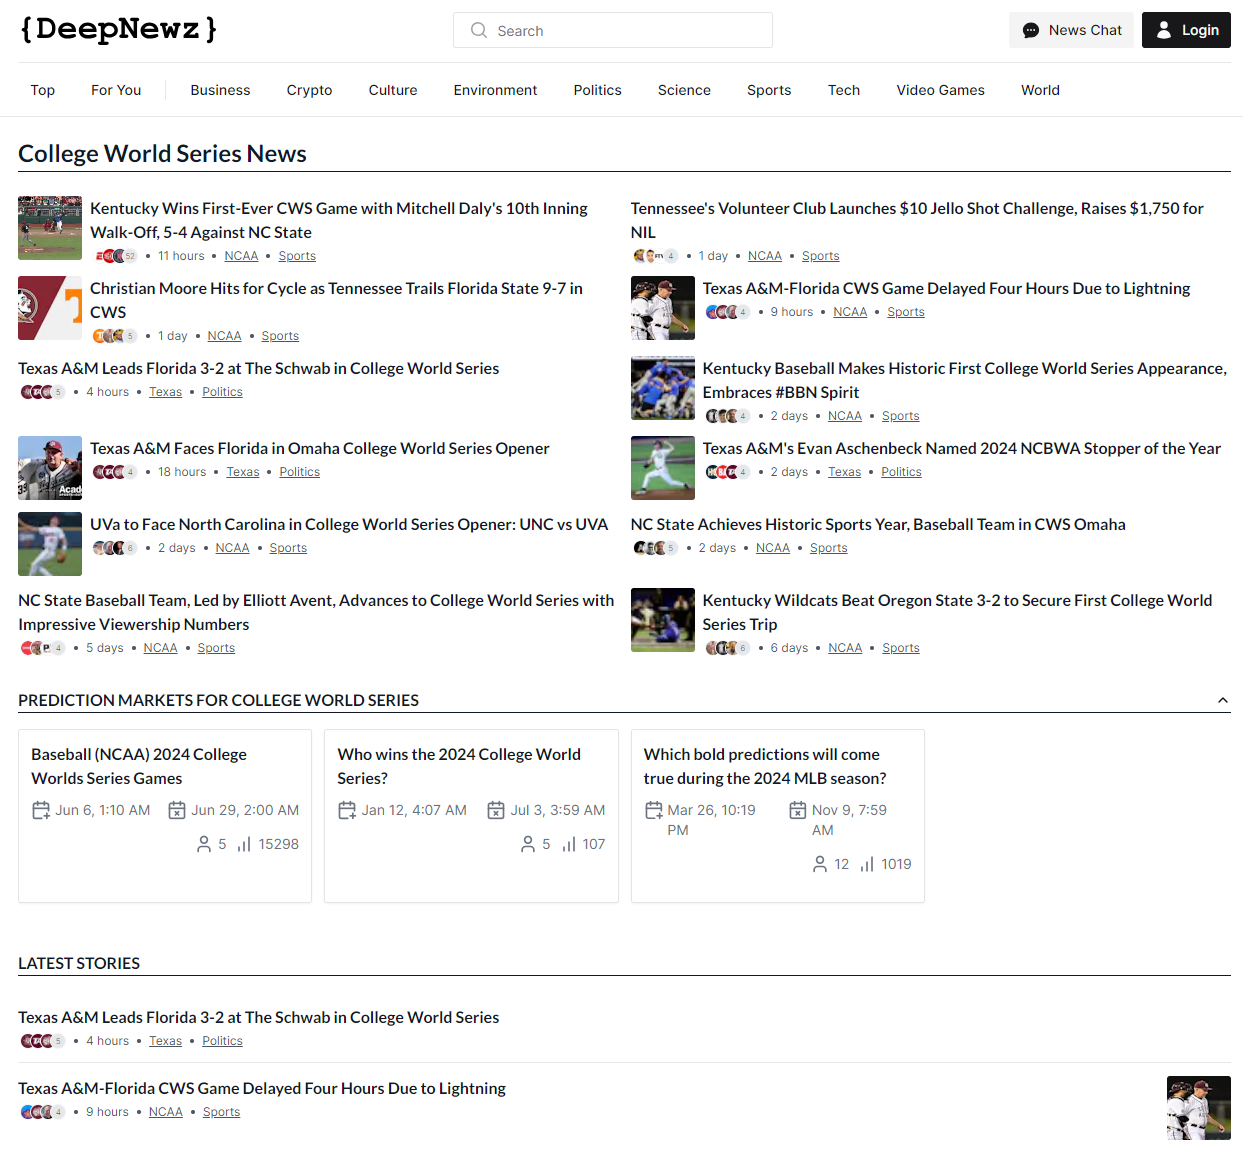Click calendar icon beside Nov 9, 7:59 AM
The image size is (1243, 1149).
(x=798, y=810)
